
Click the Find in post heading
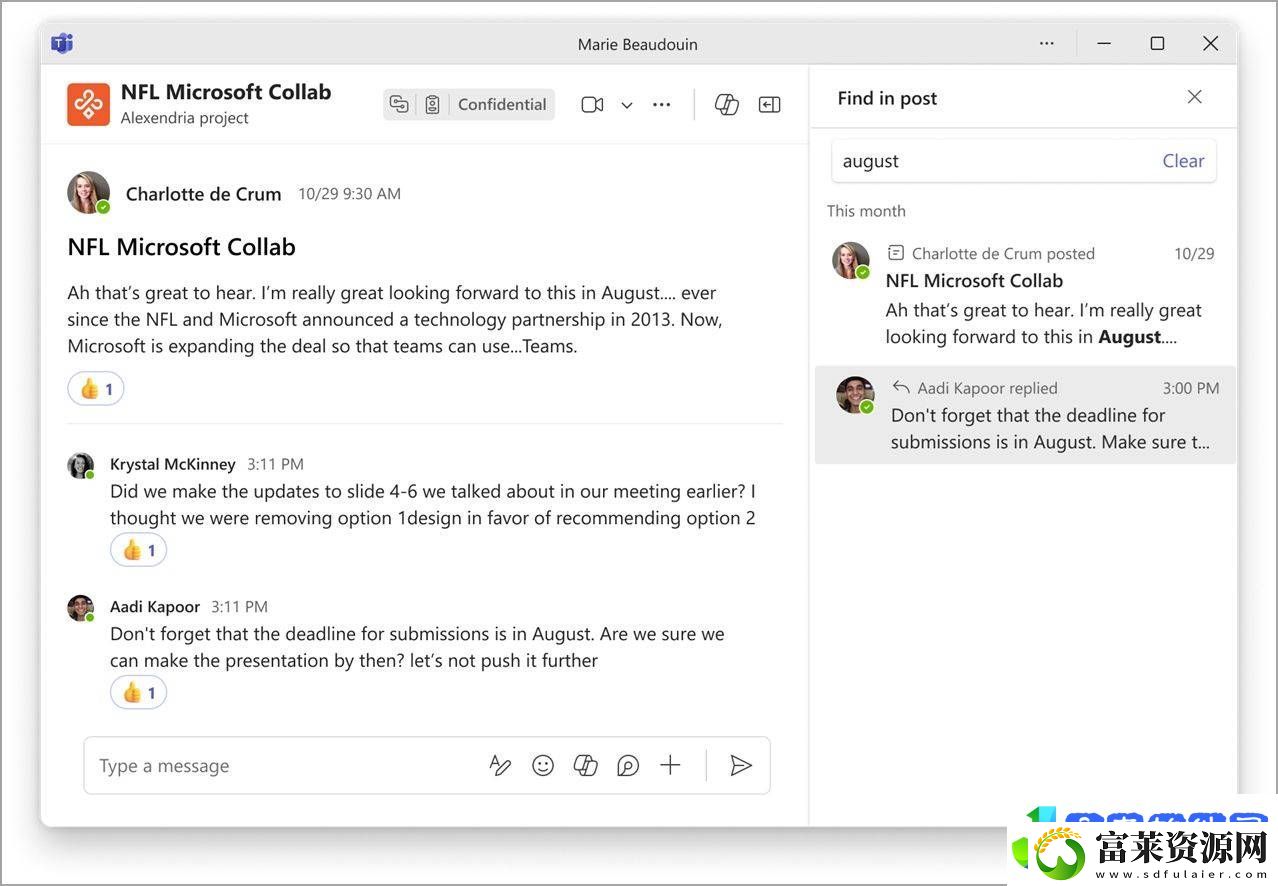pos(887,98)
